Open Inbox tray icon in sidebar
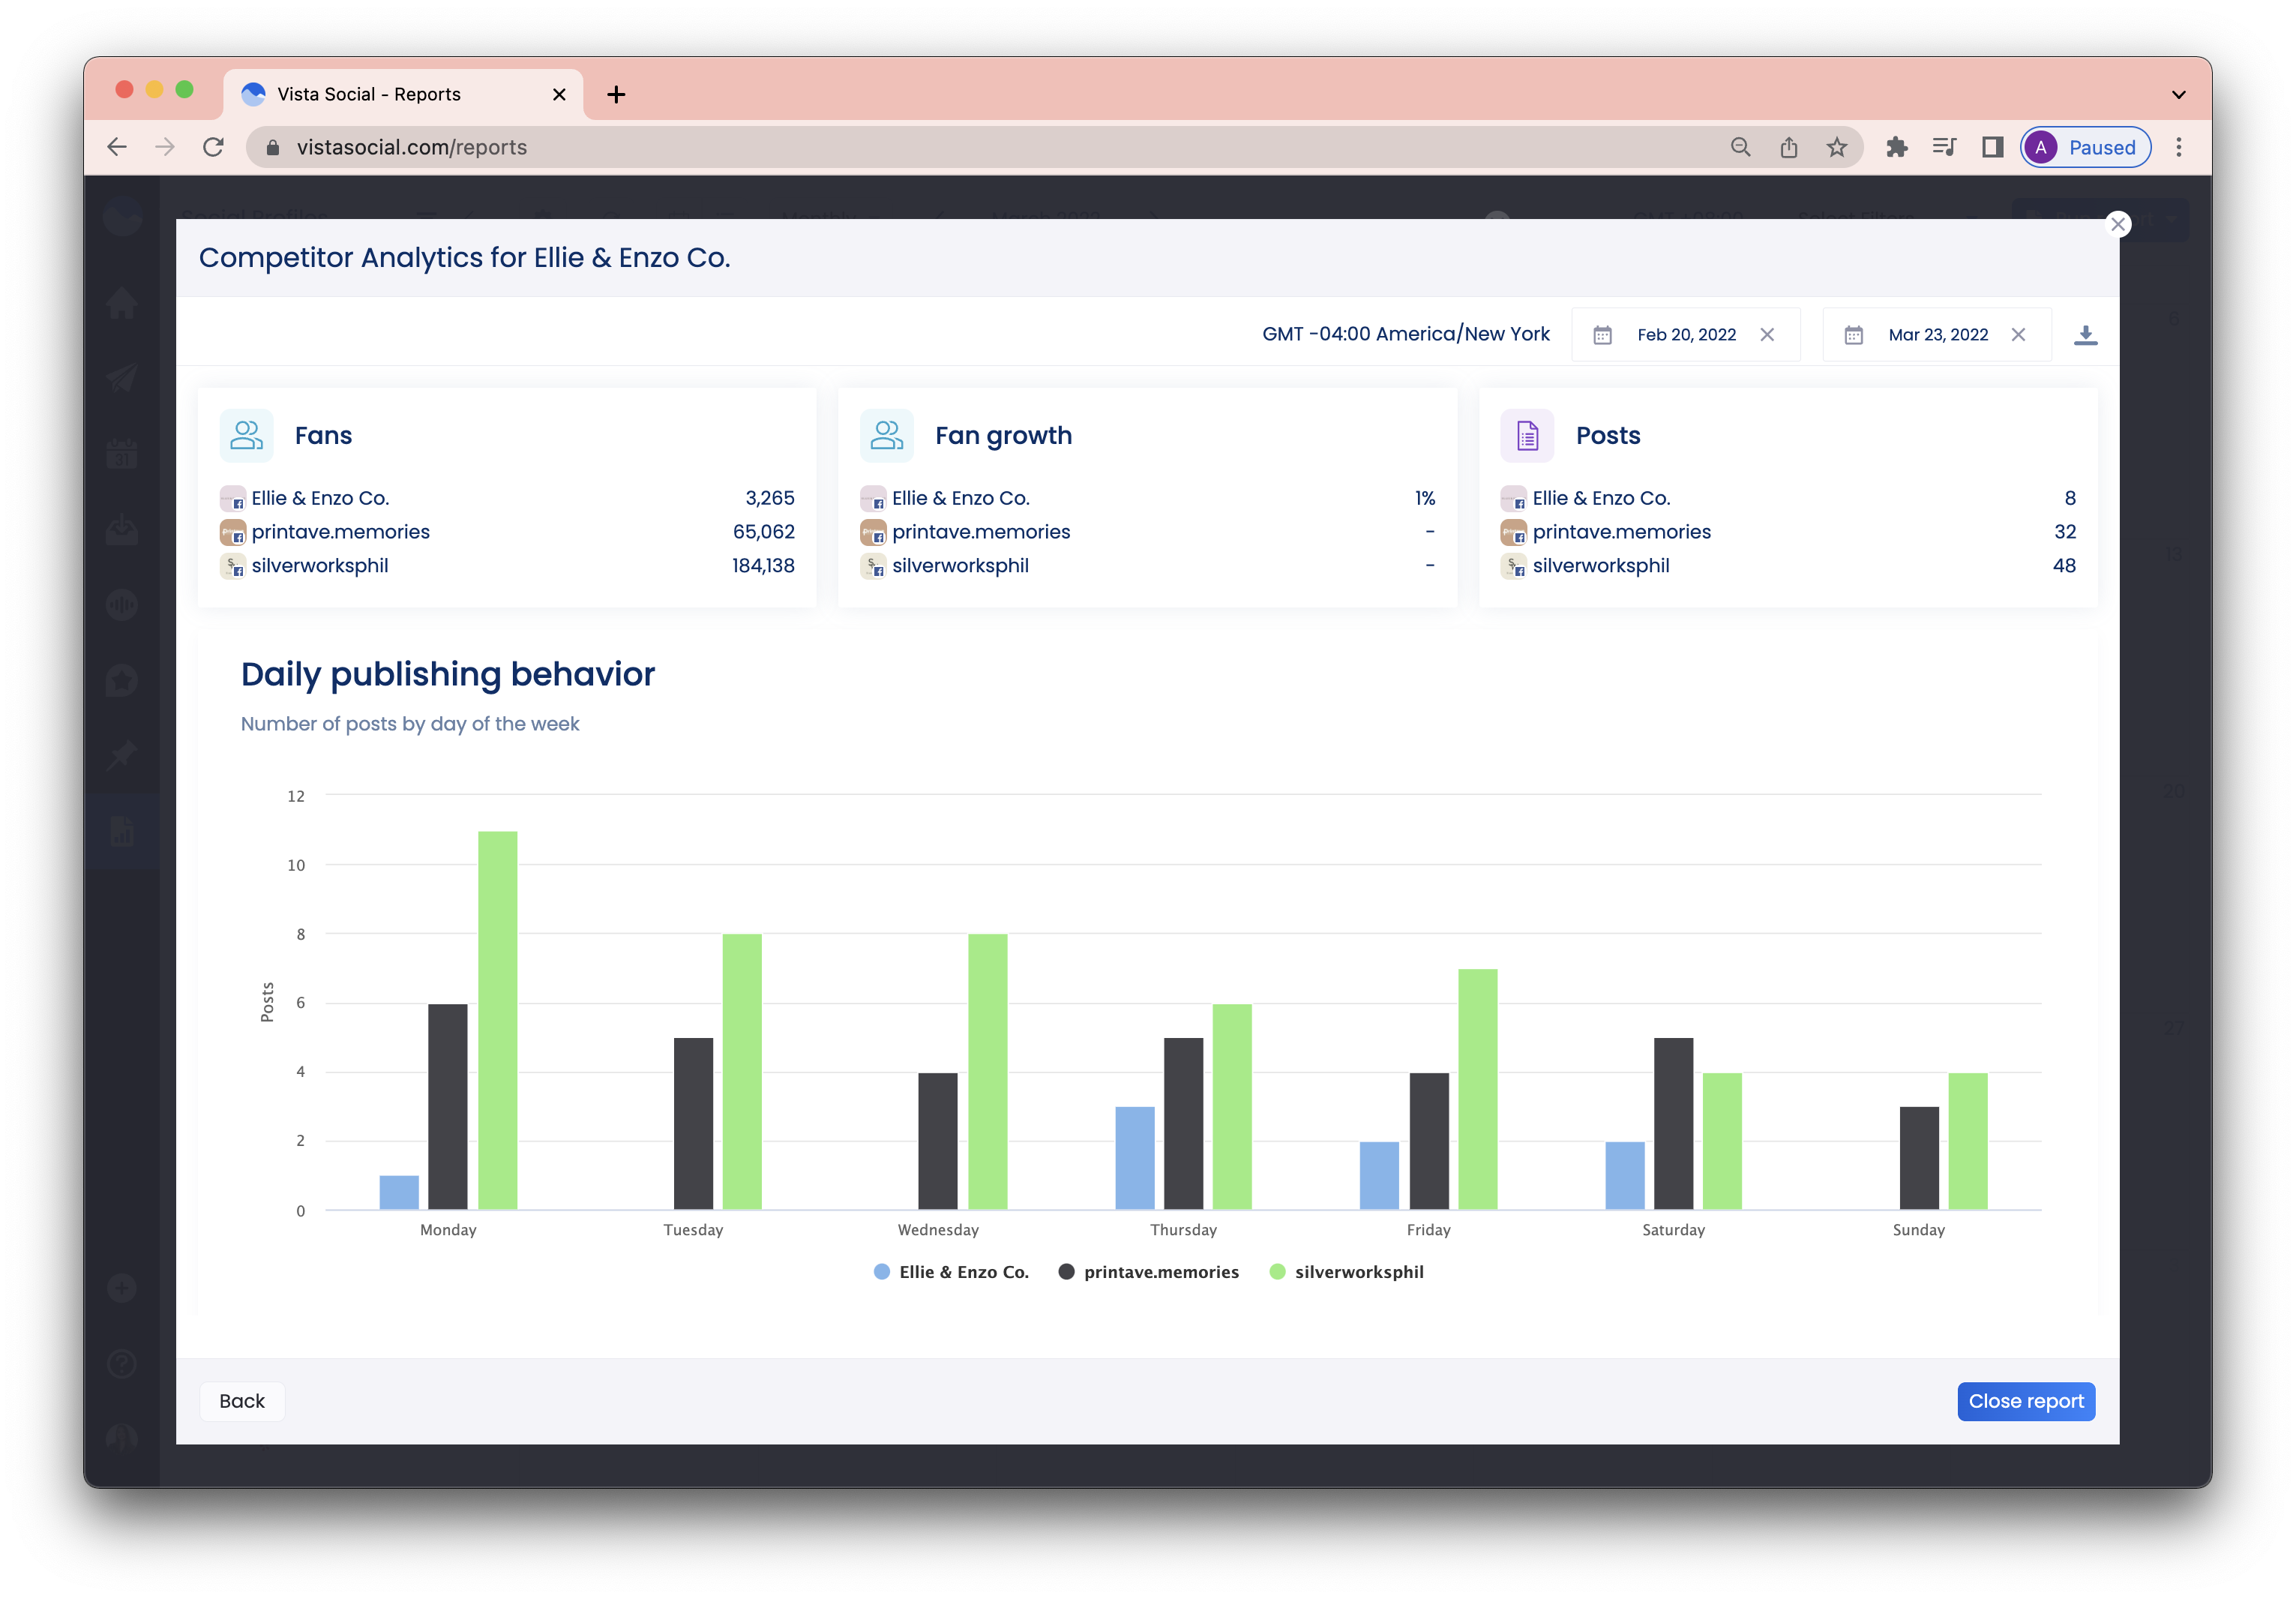 [x=122, y=529]
